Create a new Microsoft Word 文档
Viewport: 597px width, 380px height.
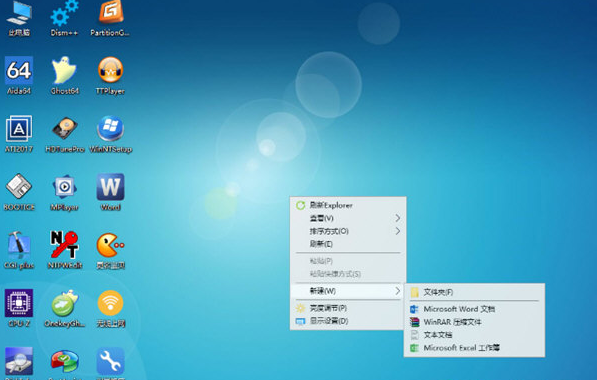[x=474, y=309]
